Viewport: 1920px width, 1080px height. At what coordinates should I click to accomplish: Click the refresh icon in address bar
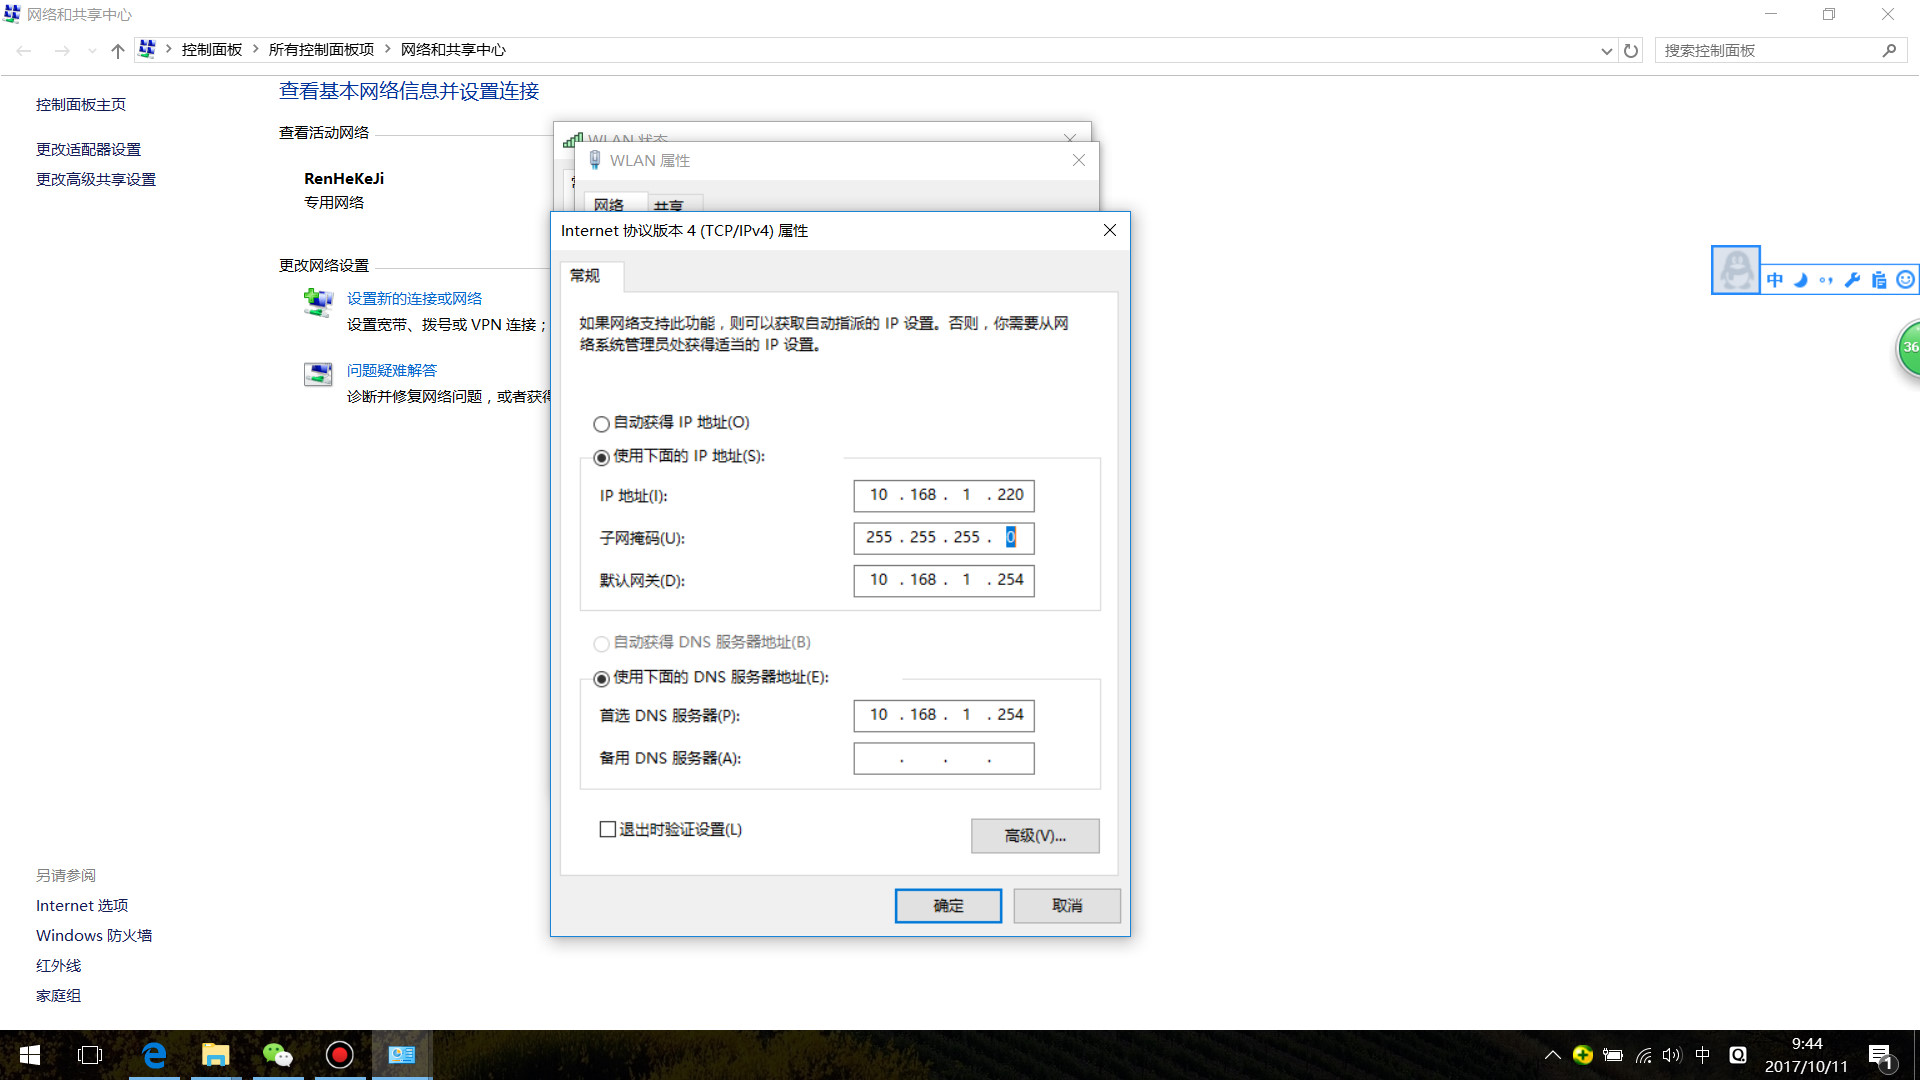click(1631, 50)
